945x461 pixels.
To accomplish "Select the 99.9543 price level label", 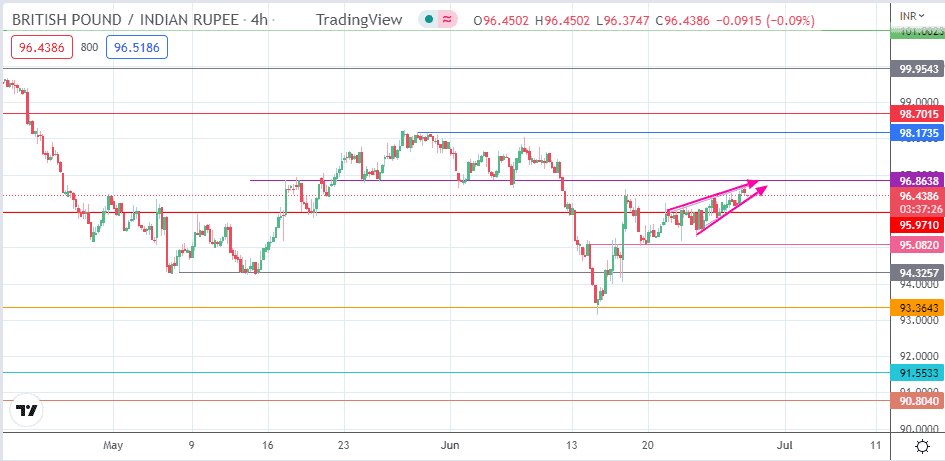I will (x=915, y=69).
